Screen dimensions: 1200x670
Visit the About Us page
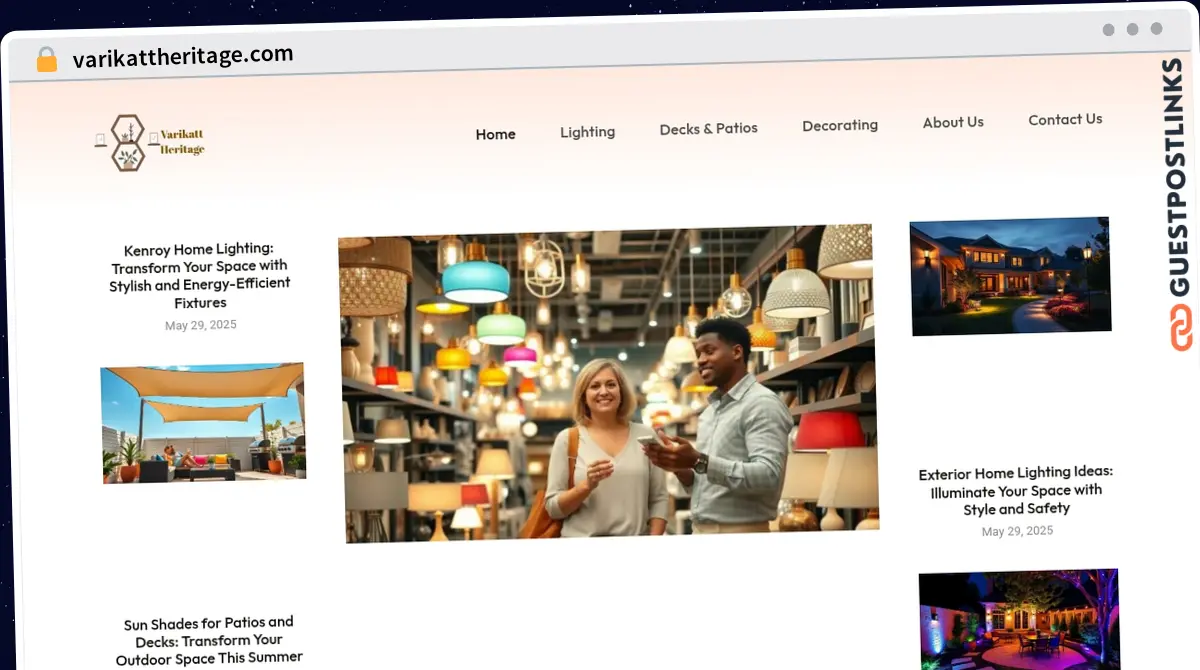[x=953, y=122]
